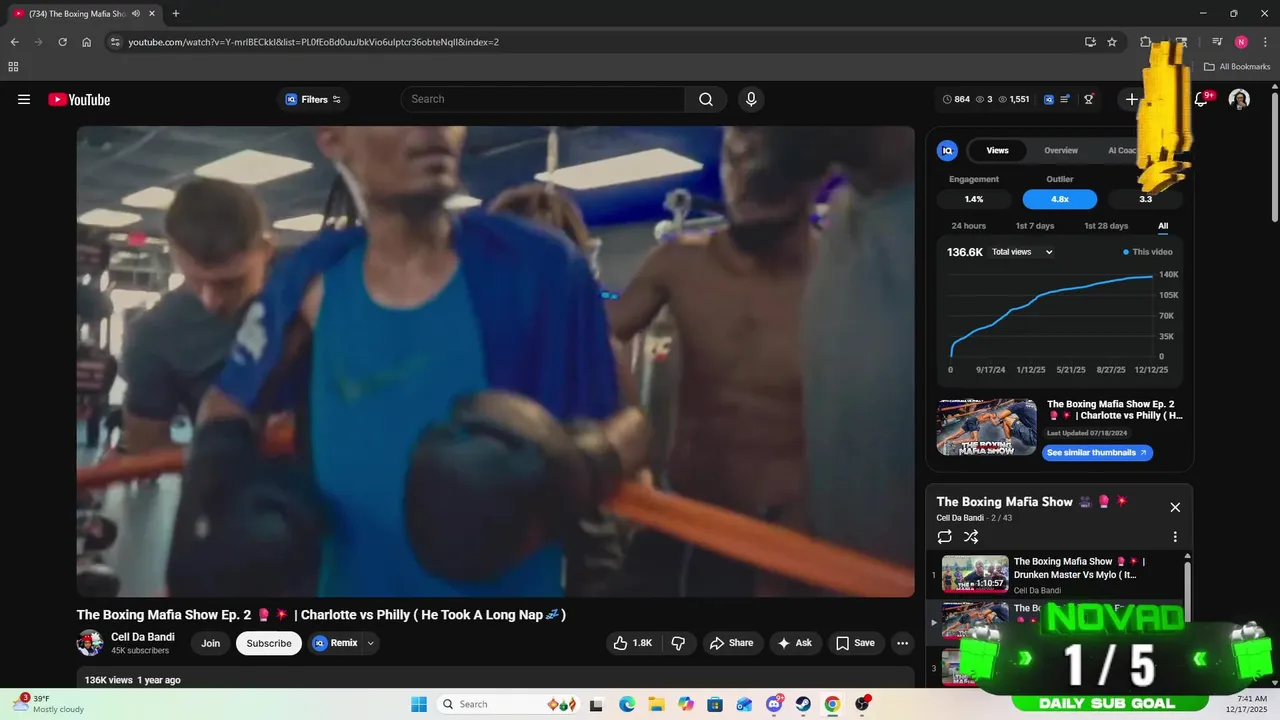
Task: Click the blue vidIQ logo in the stats panel
Action: [947, 150]
